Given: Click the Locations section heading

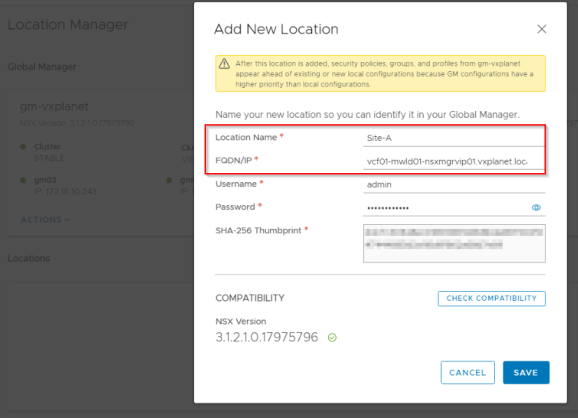Looking at the screenshot, I should tap(29, 258).
